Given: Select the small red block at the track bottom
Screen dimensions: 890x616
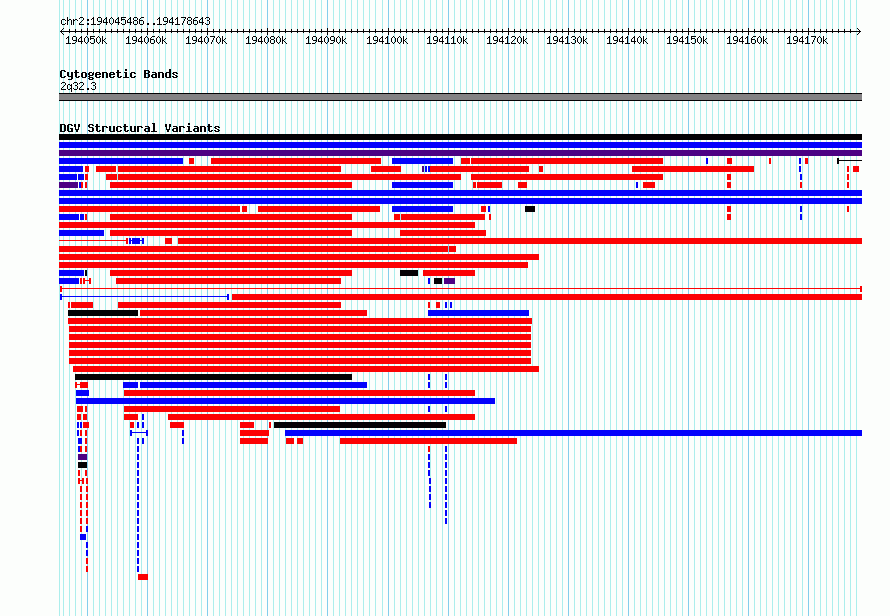Looking at the screenshot, I should click(x=143, y=577).
